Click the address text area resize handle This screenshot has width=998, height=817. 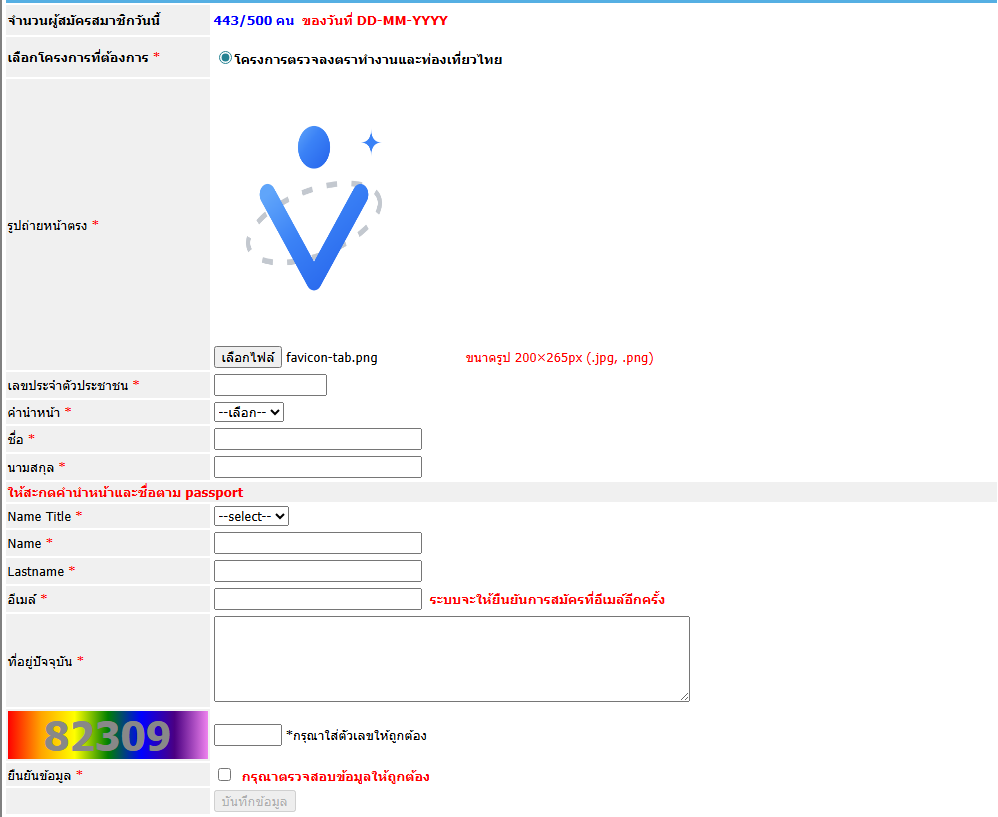[684, 696]
